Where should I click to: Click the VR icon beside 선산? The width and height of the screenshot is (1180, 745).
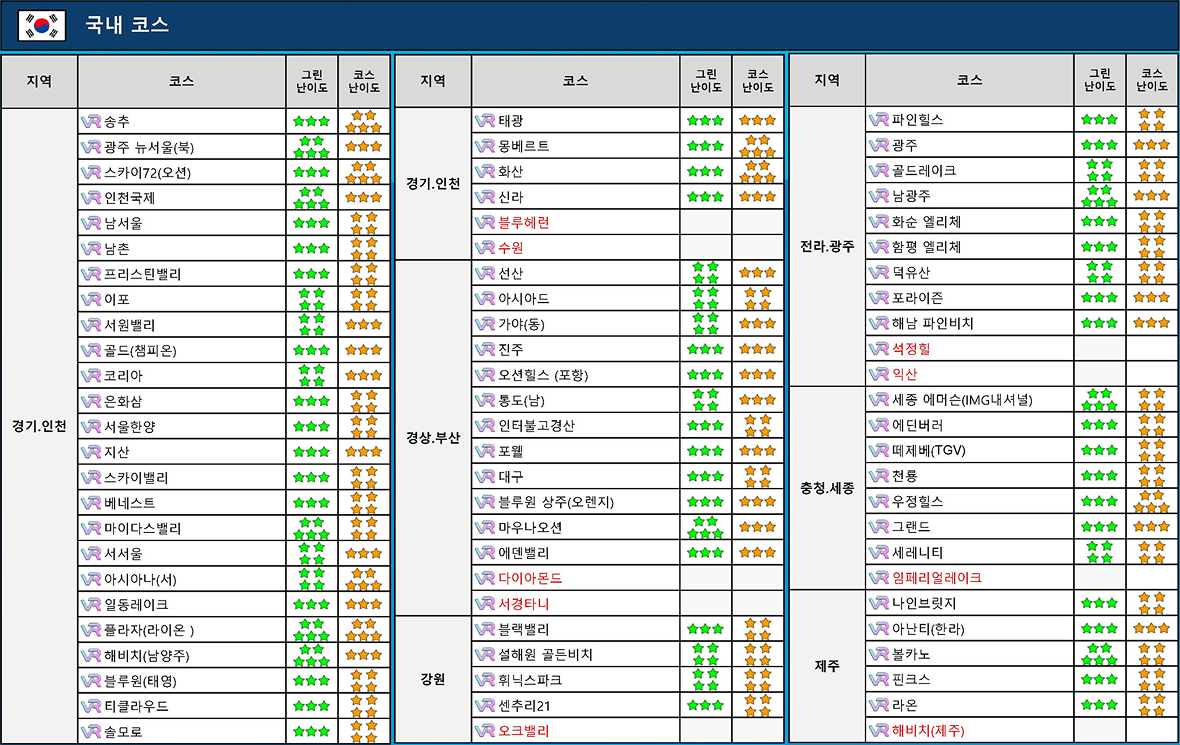click(485, 273)
